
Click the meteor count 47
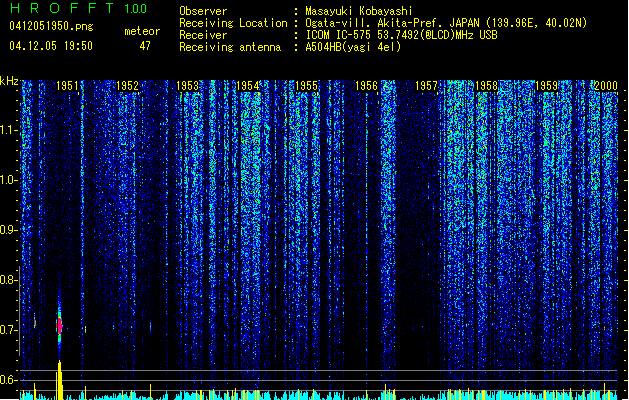[x=145, y=46]
